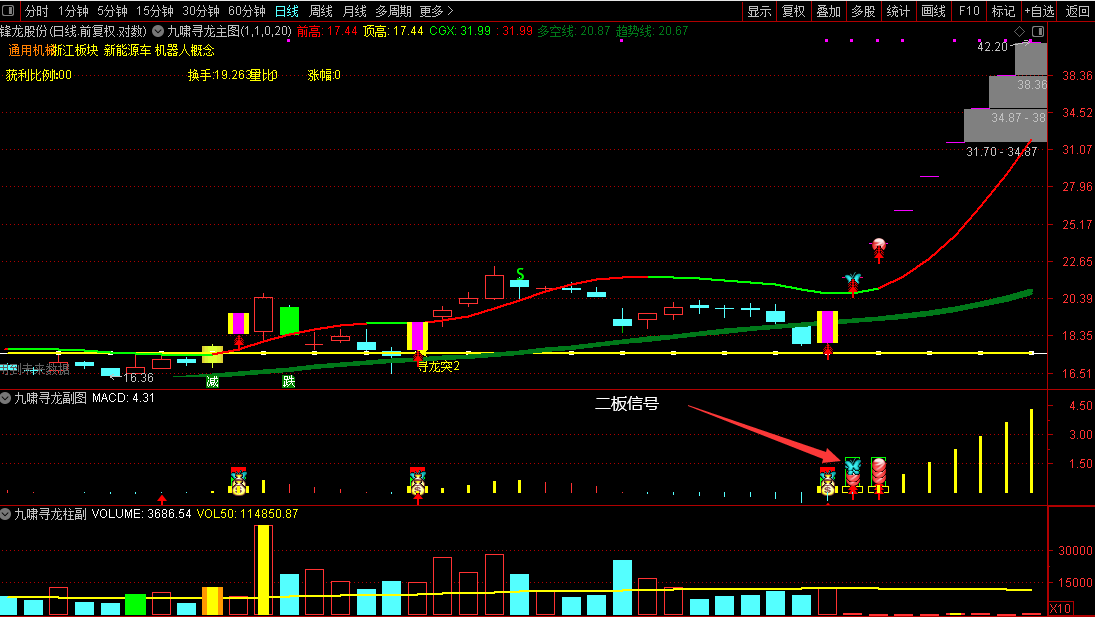Screen dimensions: 1095x617
Task: Click the tallest yellow volume bar
Action: tap(263, 570)
